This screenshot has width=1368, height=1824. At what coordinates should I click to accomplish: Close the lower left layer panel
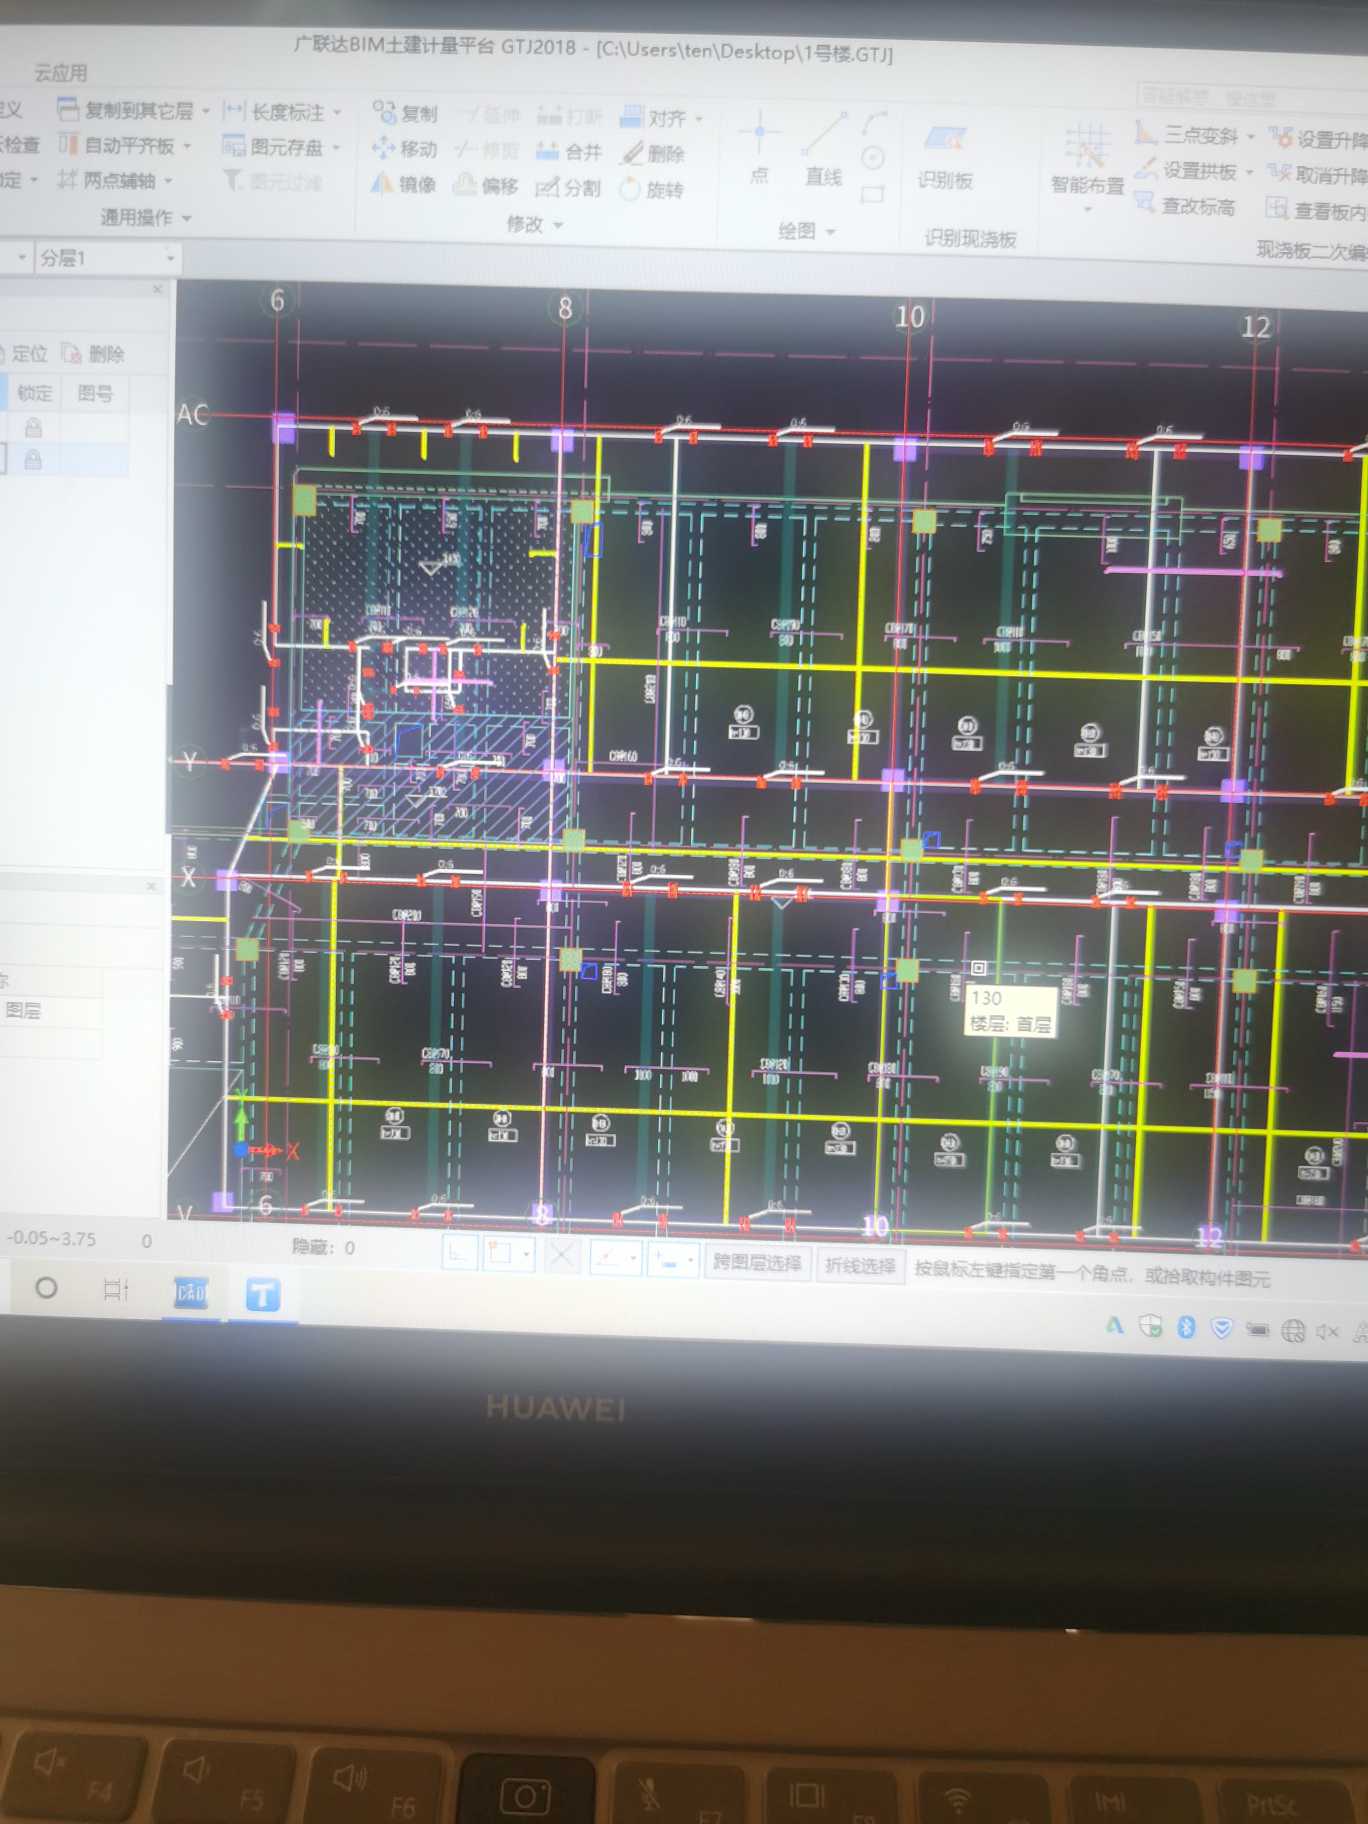click(151, 886)
